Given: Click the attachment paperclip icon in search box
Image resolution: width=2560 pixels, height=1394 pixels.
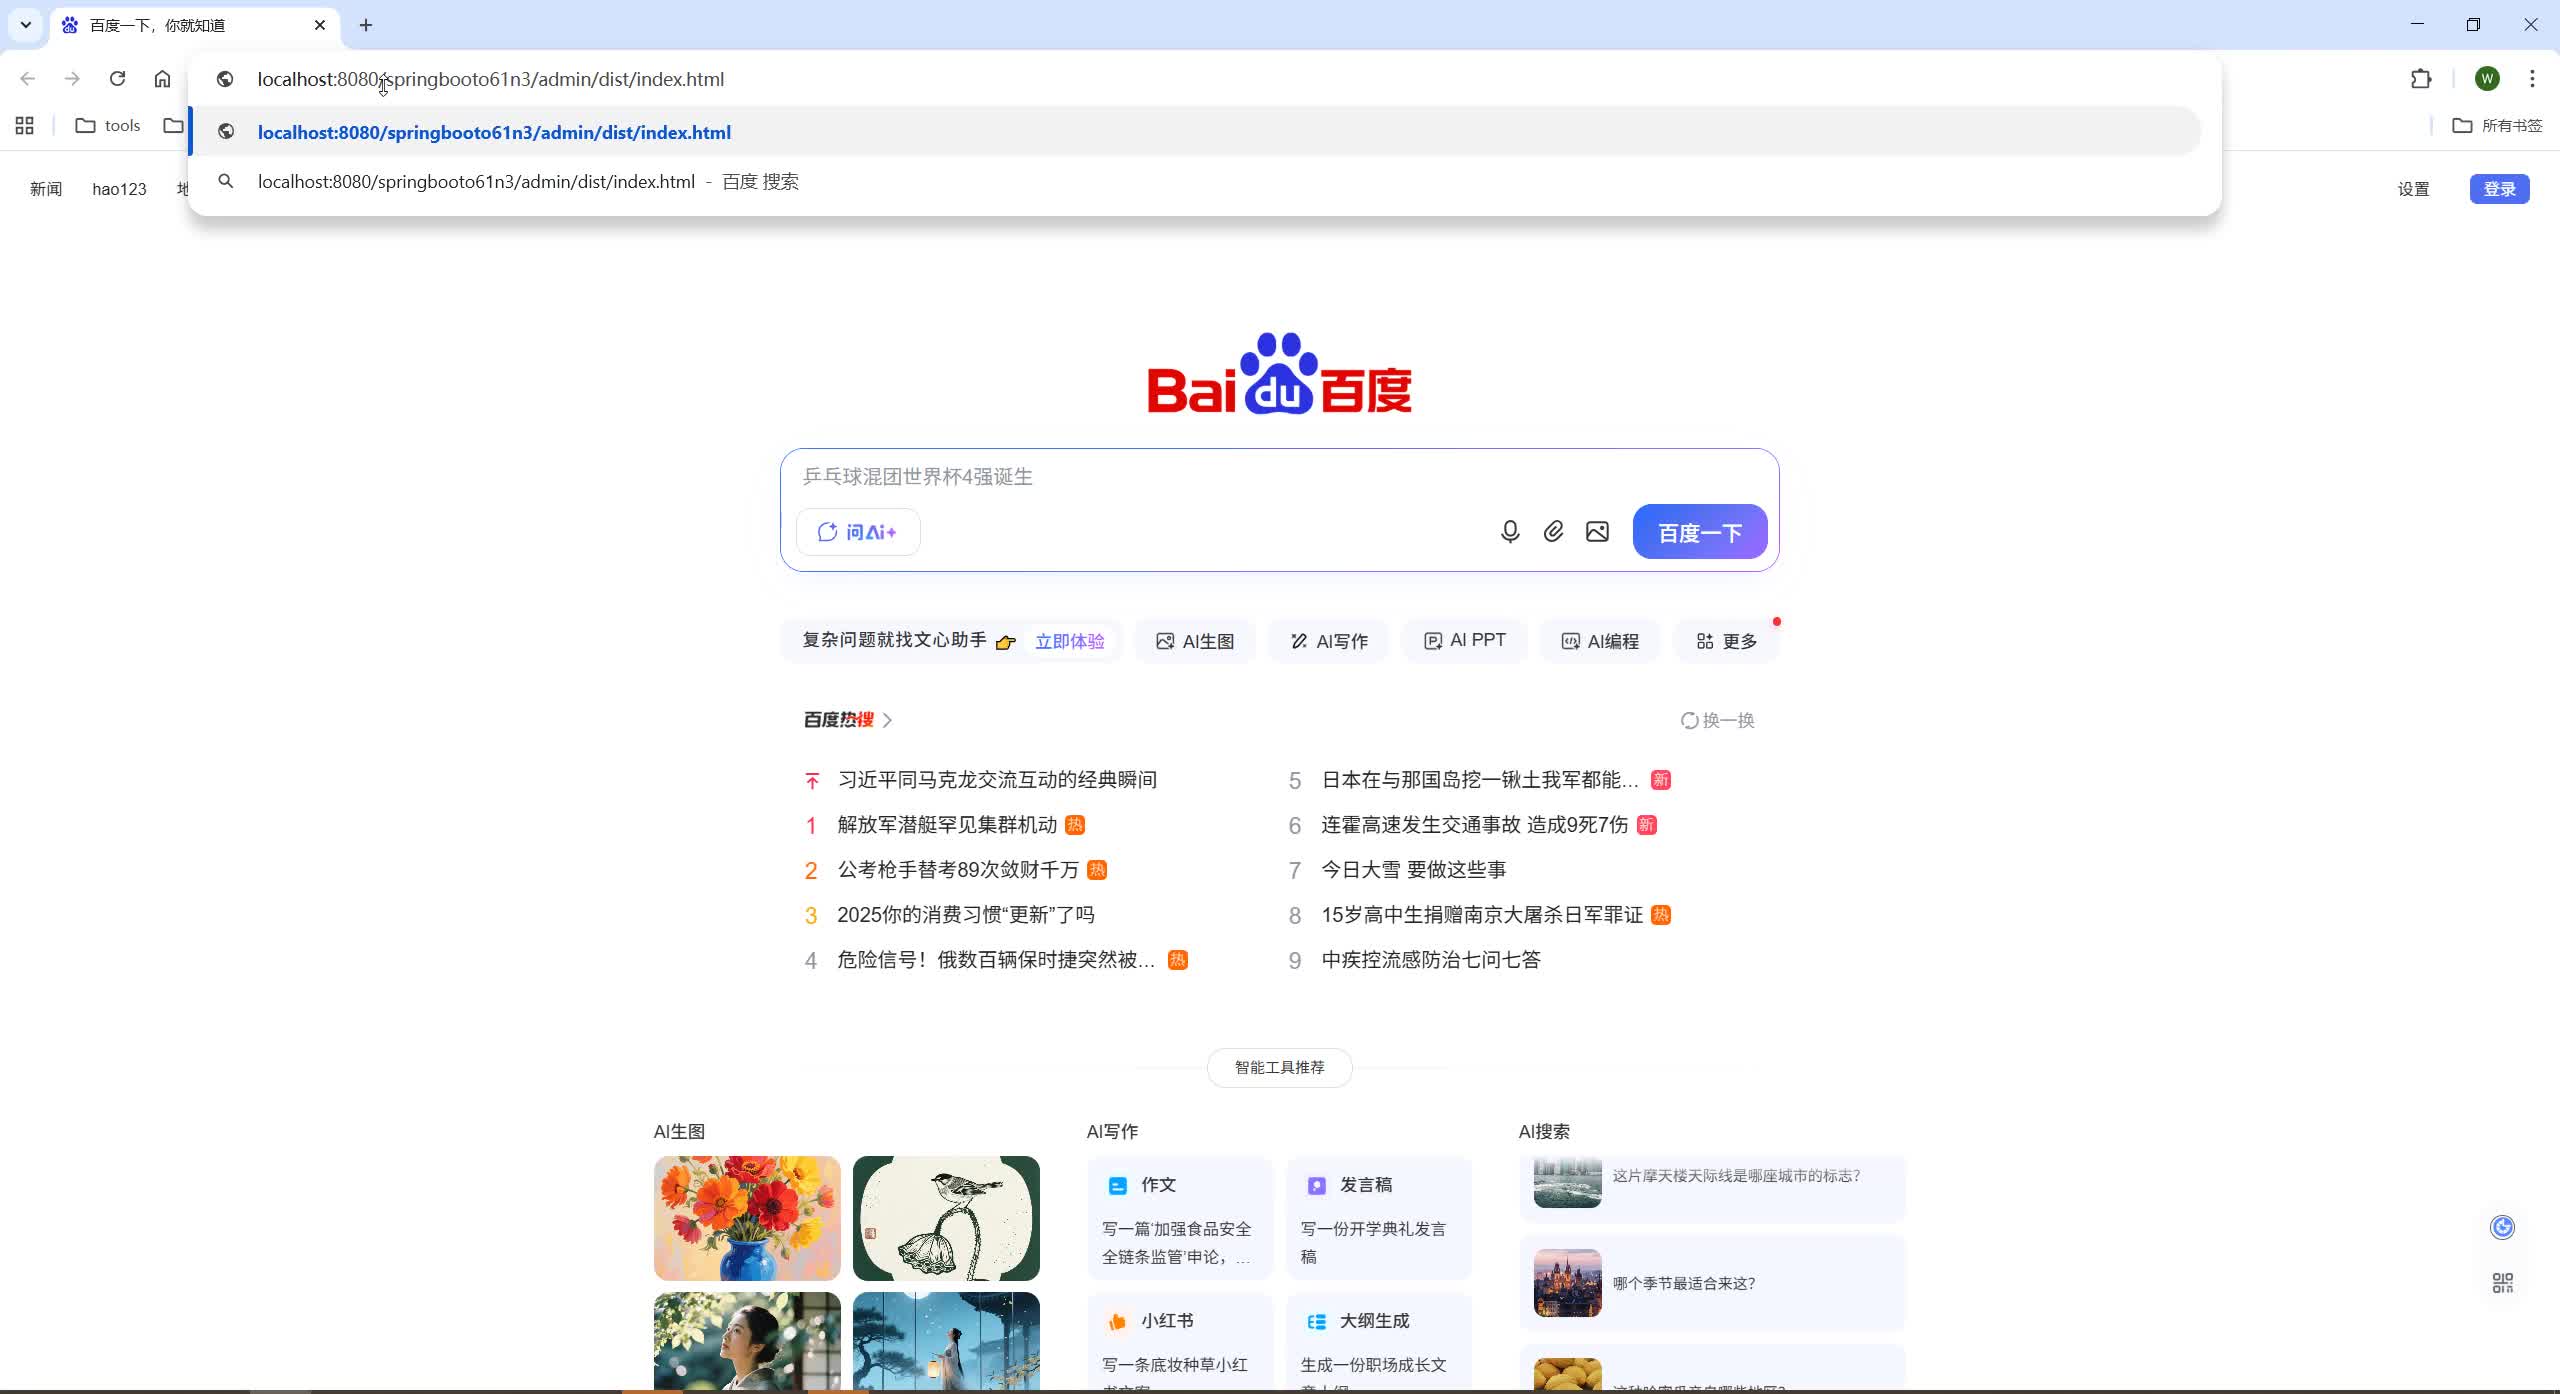Looking at the screenshot, I should click(x=1552, y=531).
